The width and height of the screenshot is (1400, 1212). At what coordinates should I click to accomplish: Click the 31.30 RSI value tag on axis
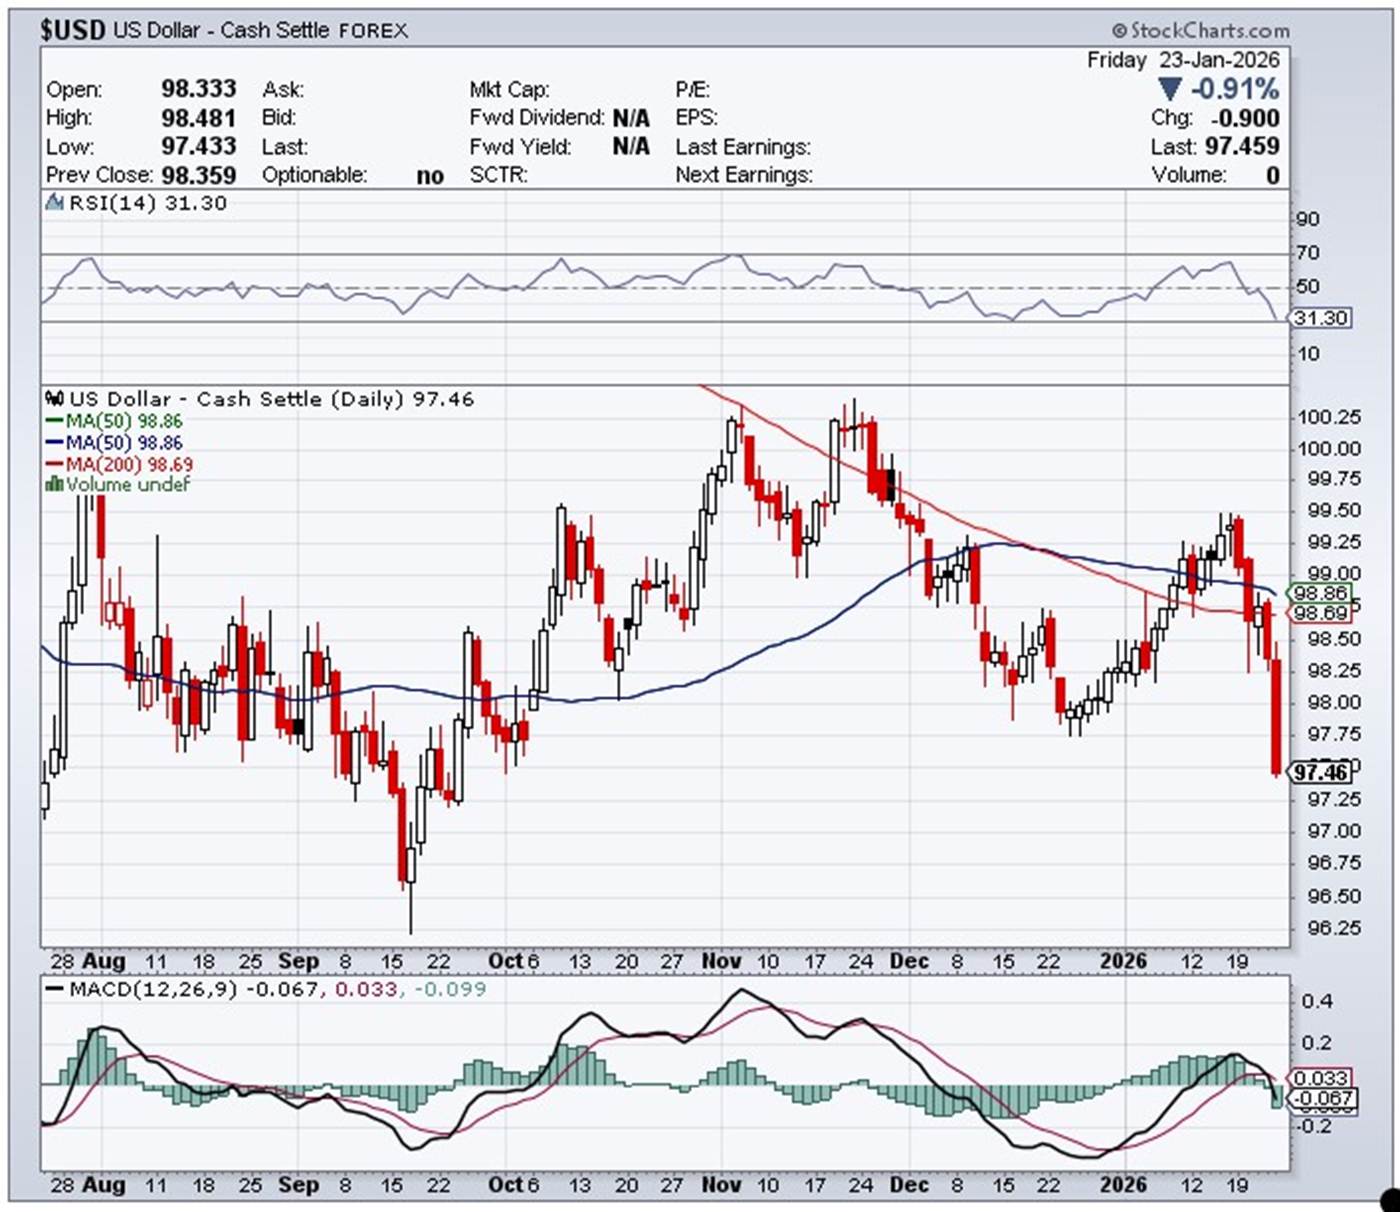coord(1321,318)
